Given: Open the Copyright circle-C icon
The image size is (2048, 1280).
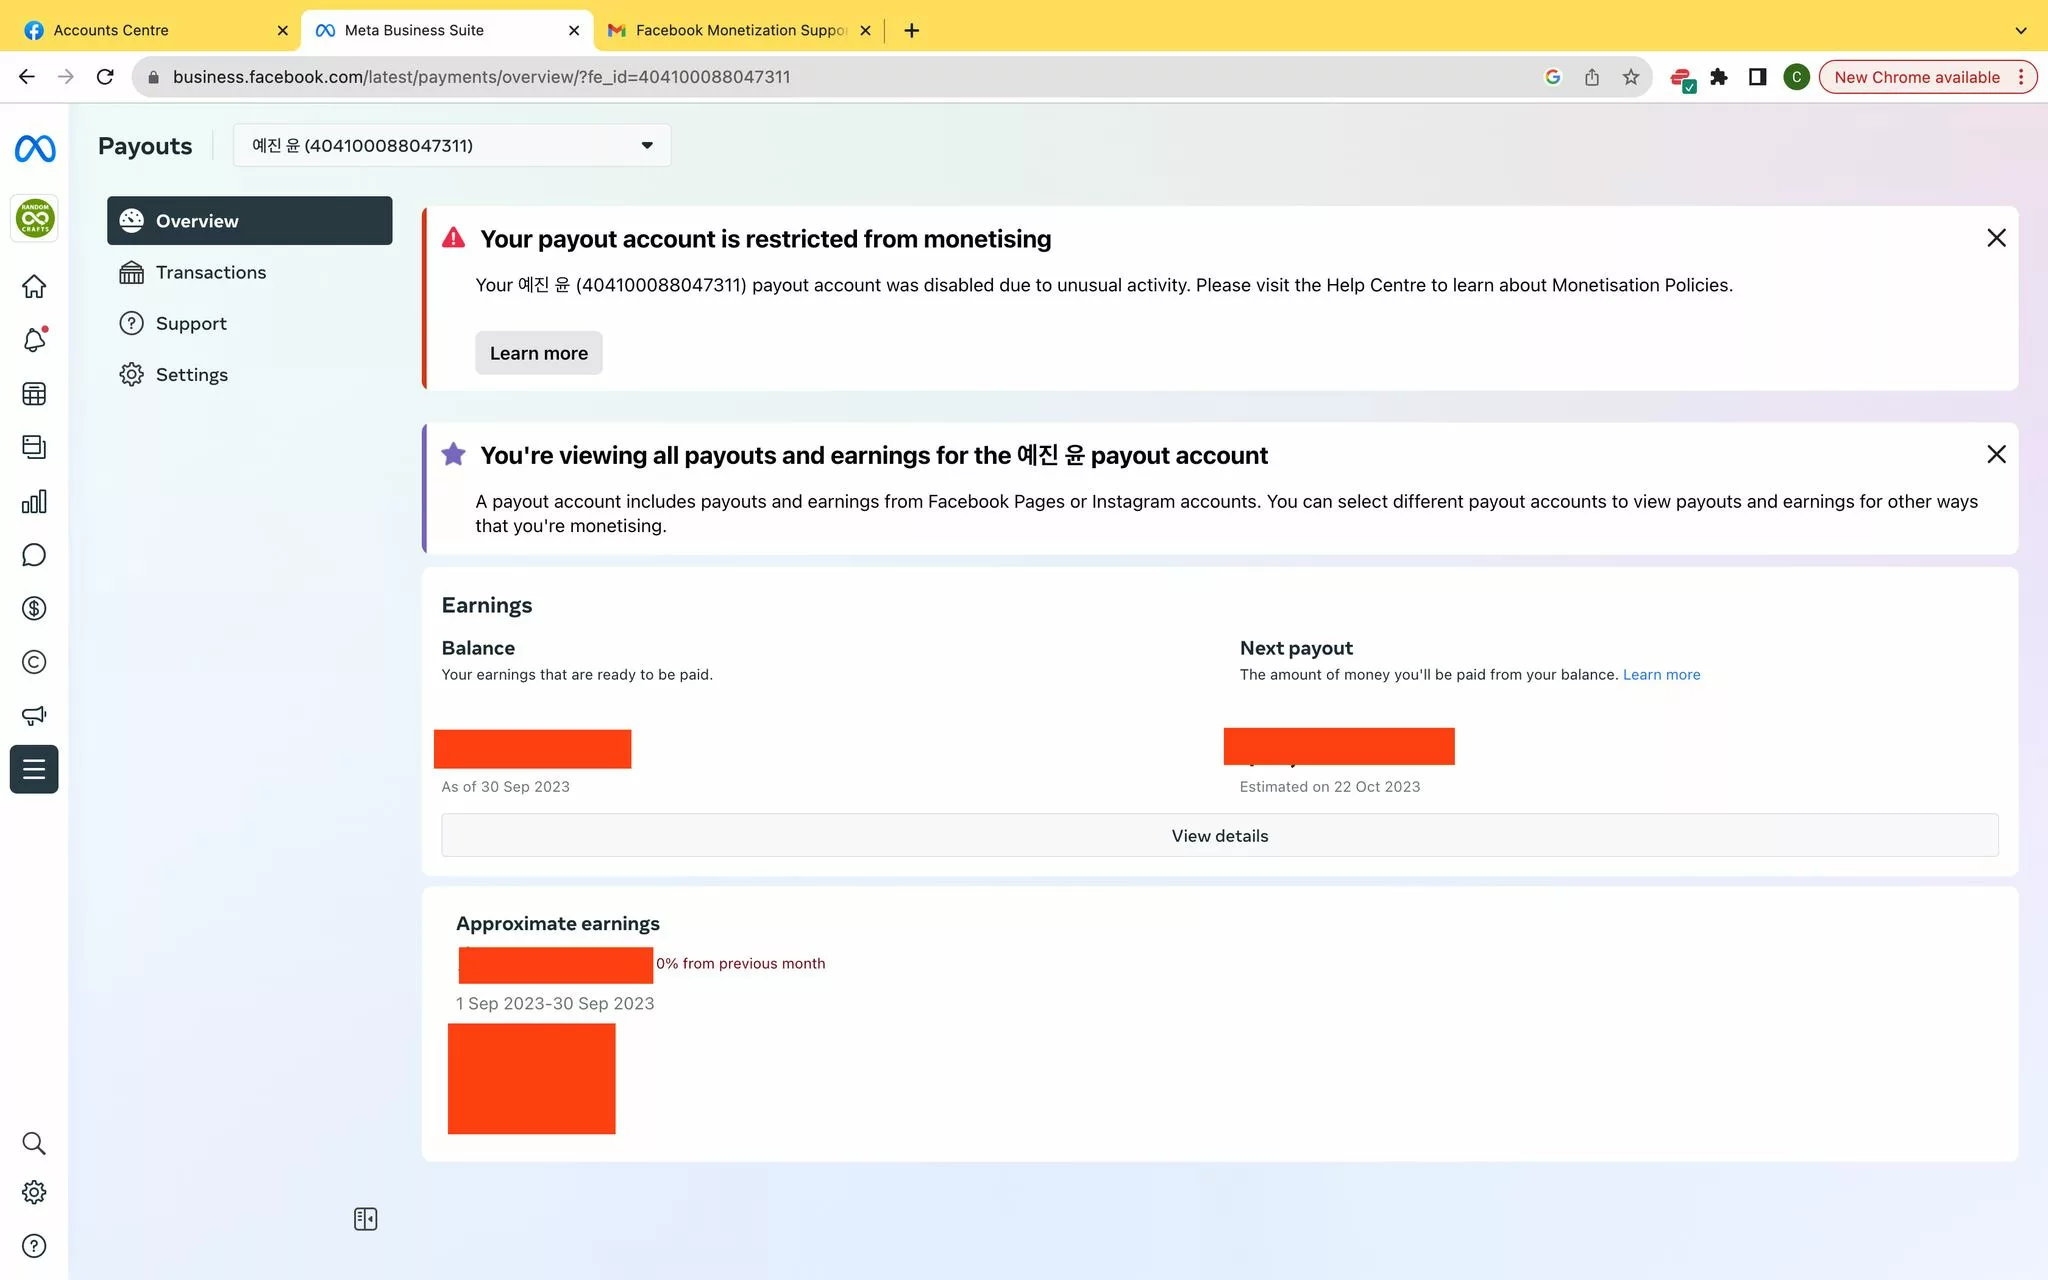Looking at the screenshot, I should coord(34,662).
